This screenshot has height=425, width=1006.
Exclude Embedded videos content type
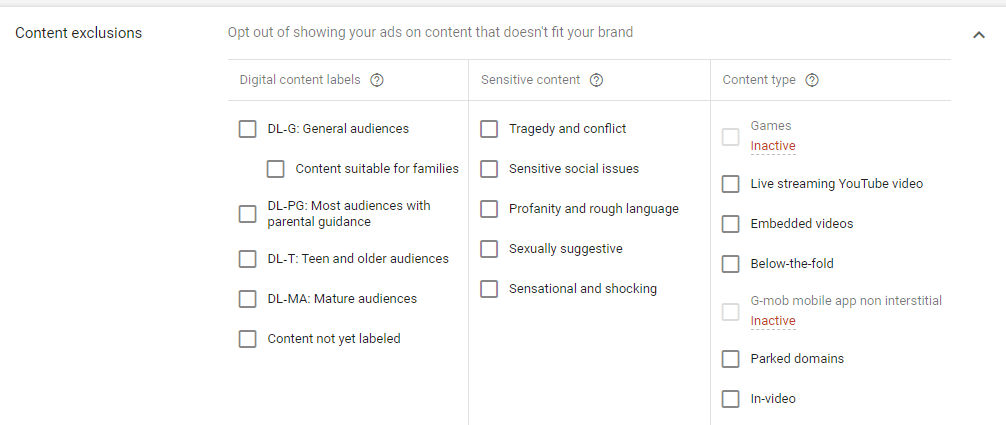point(731,224)
